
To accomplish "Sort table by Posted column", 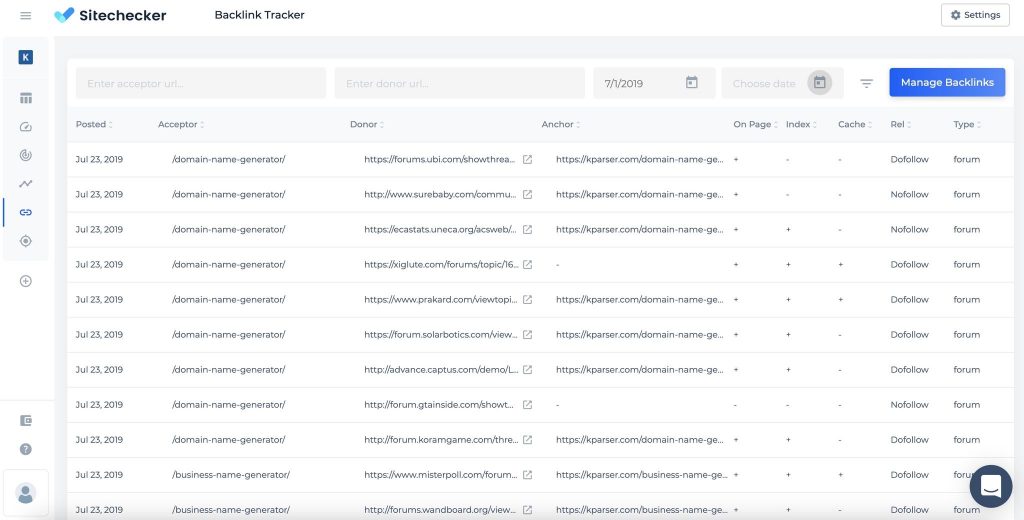I will tap(94, 124).
